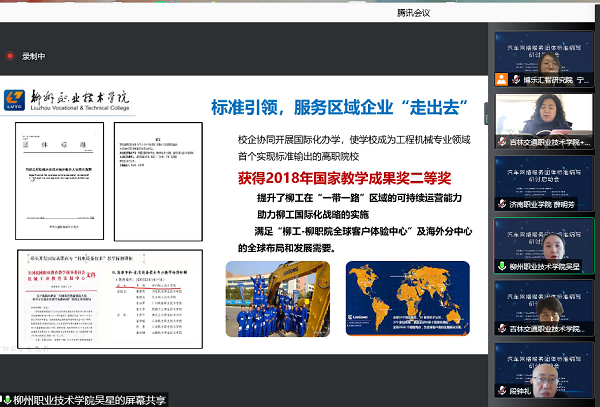Click the 录制中 recording status label
The width and height of the screenshot is (600, 407).
click(33, 57)
